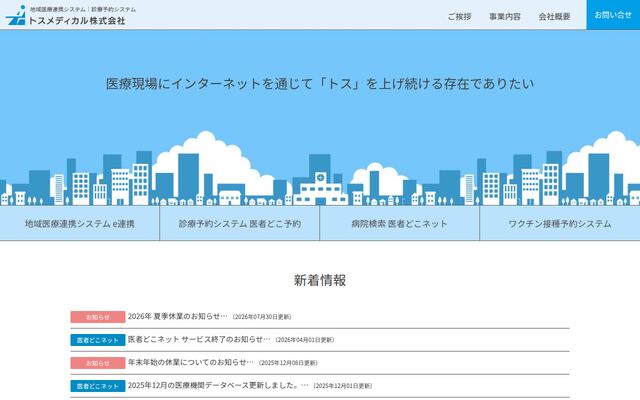This screenshot has height=400, width=640.
Task: Open the ご挨拶 menu item
Action: [x=460, y=16]
